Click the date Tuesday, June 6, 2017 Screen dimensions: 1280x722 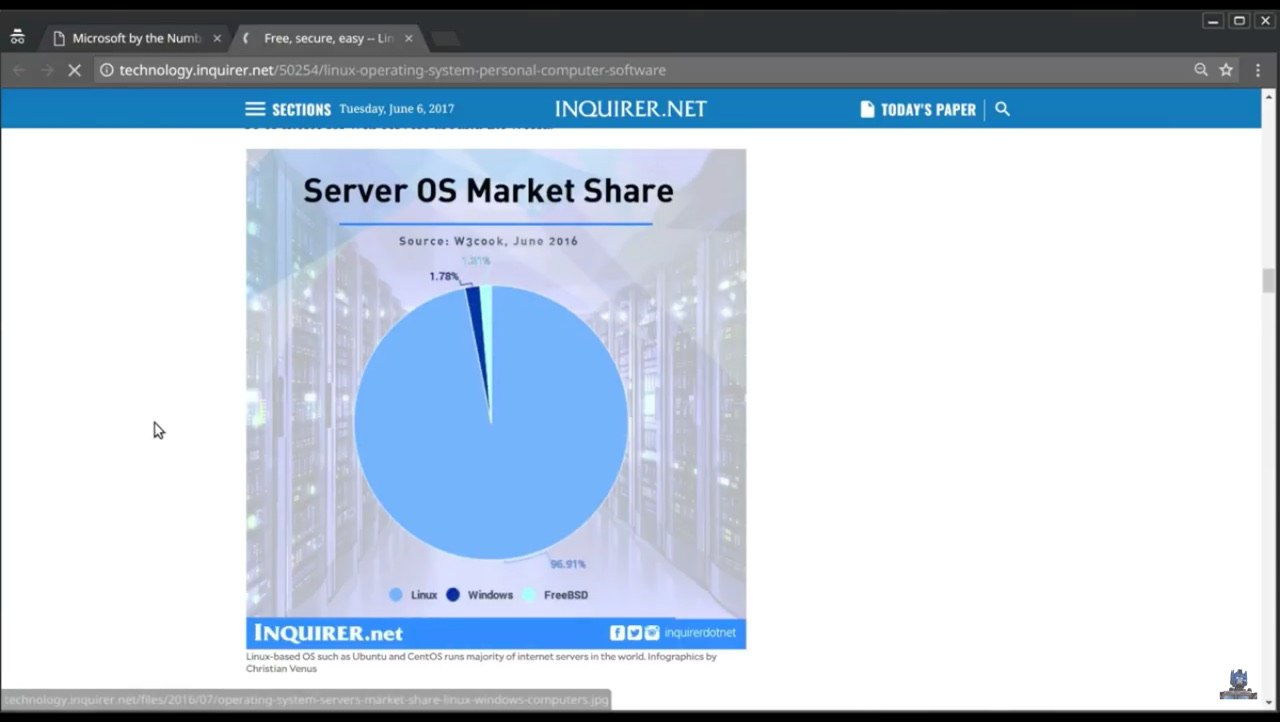click(396, 109)
